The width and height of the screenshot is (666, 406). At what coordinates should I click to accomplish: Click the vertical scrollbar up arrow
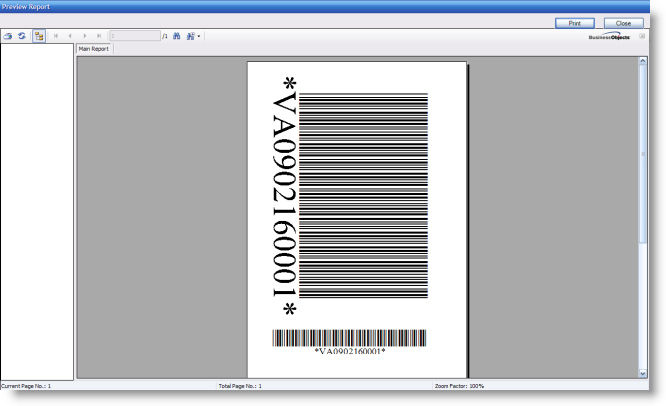[x=643, y=61]
